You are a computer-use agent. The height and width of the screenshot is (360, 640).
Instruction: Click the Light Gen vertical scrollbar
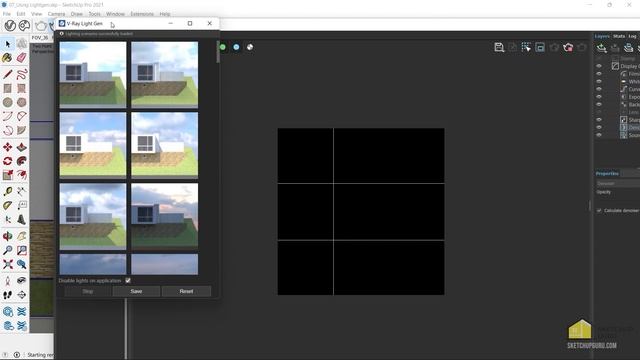[218, 51]
